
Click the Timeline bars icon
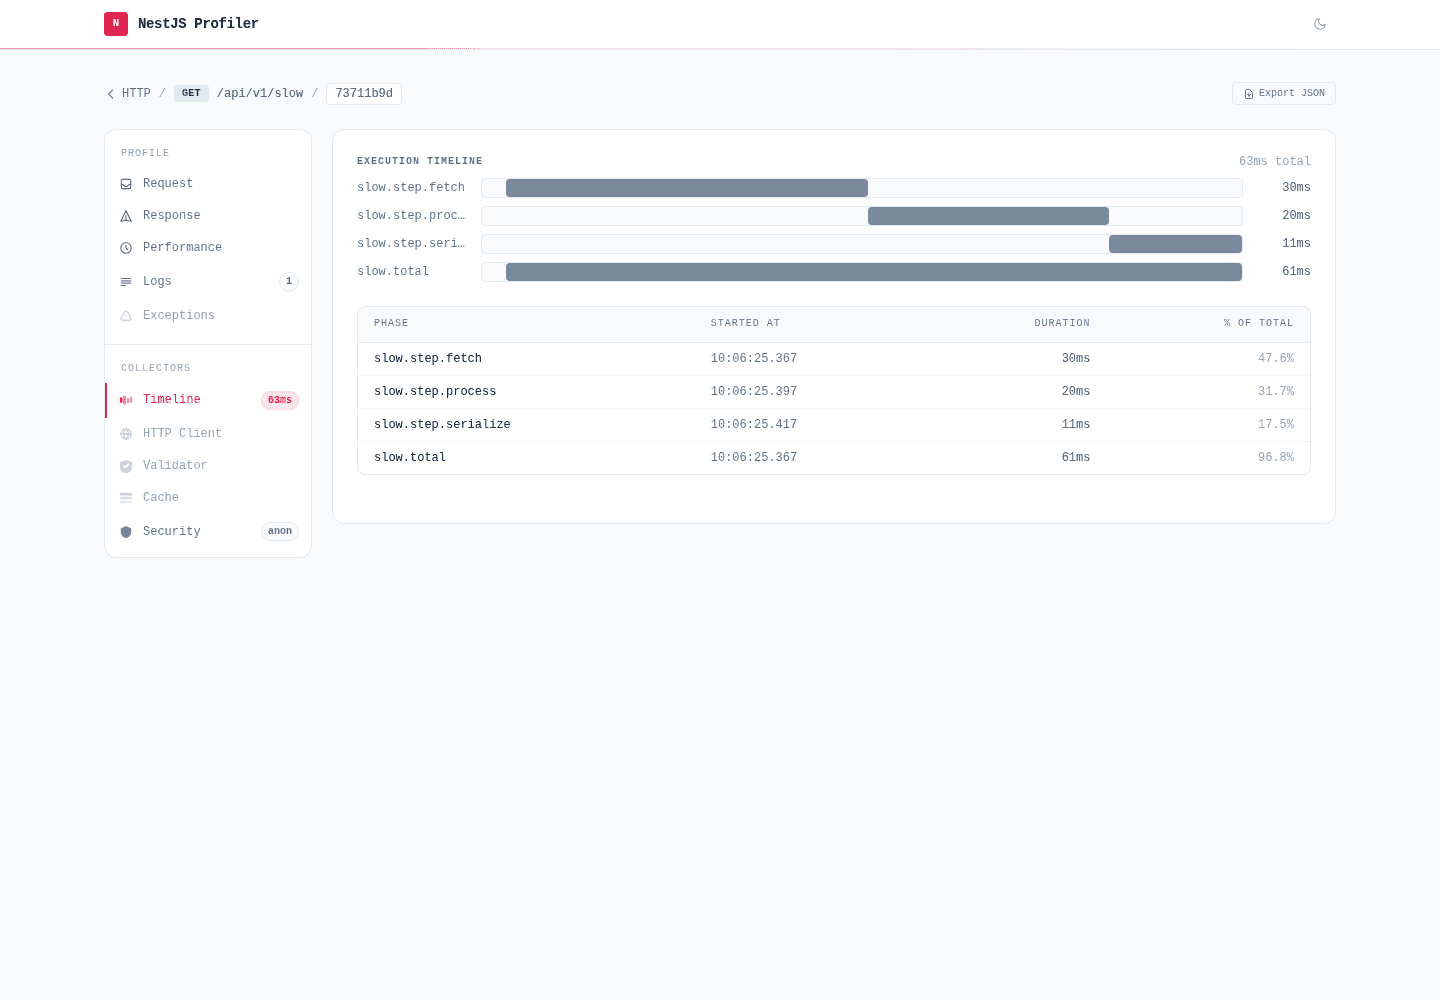[x=126, y=400]
